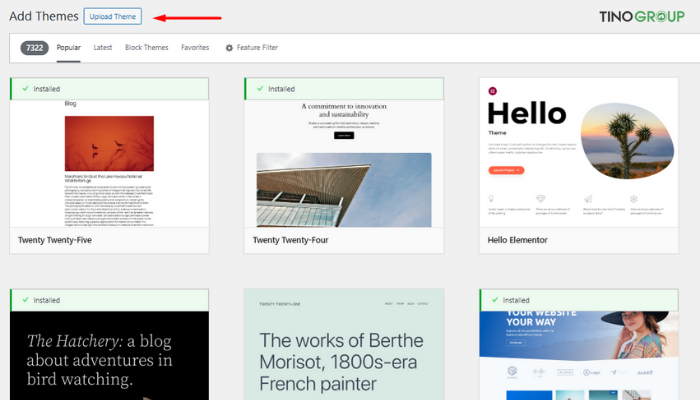Click the Elementor logo icon on Hello theme
The width and height of the screenshot is (700, 400).
492,91
